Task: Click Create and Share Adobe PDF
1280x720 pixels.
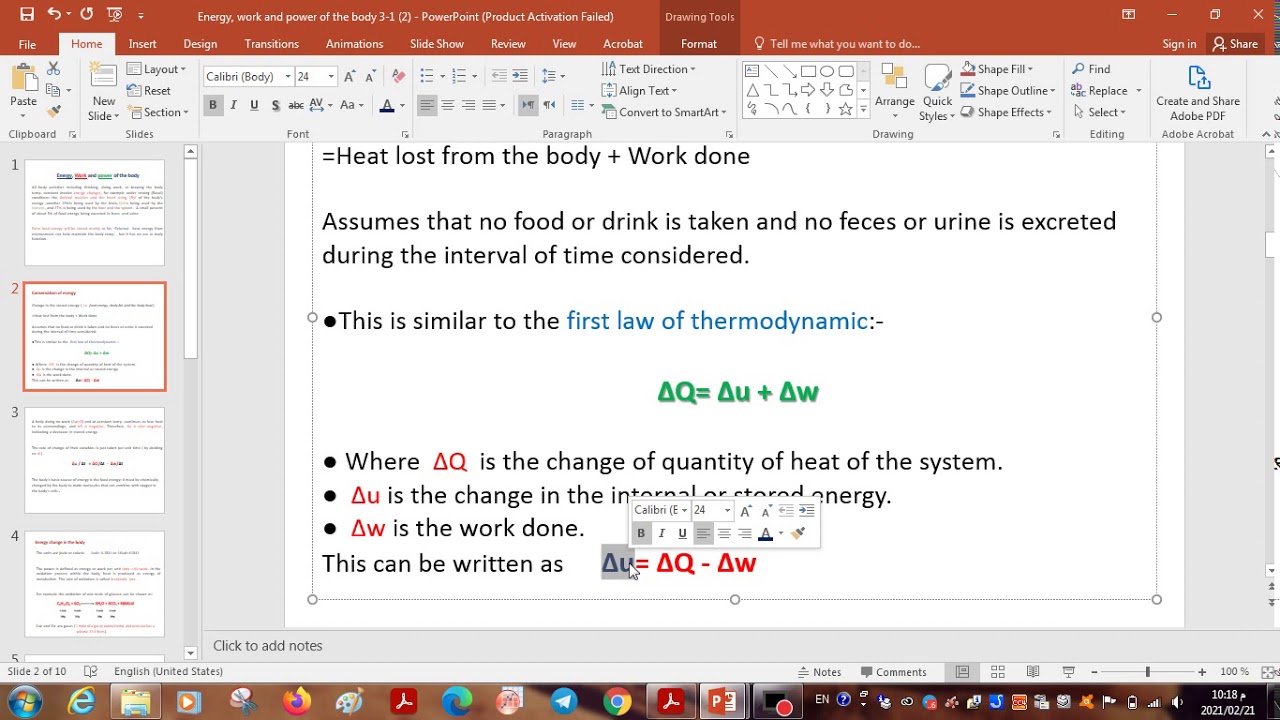Action: 1198,93
